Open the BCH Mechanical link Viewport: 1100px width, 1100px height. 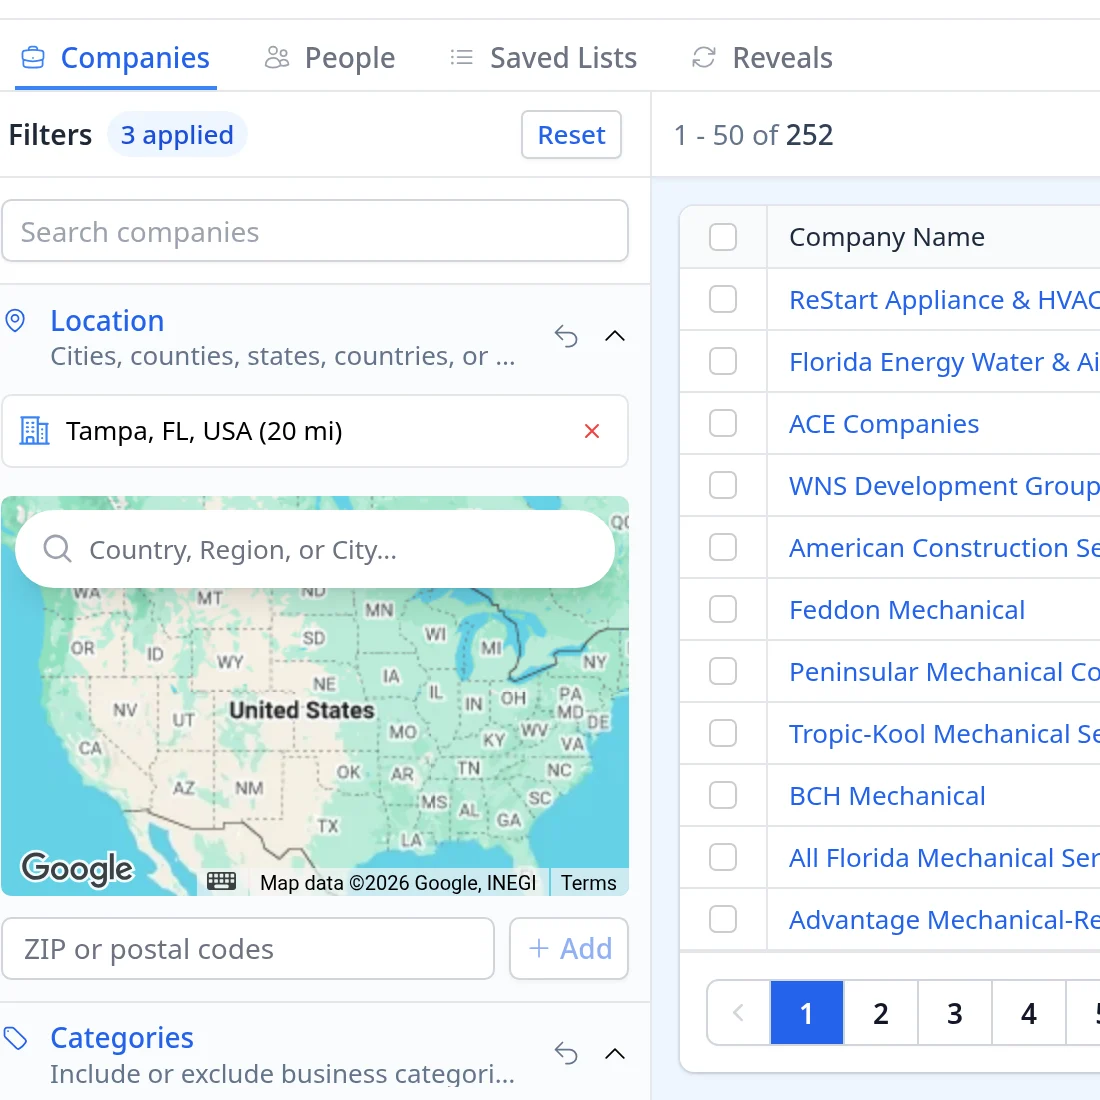[887, 796]
